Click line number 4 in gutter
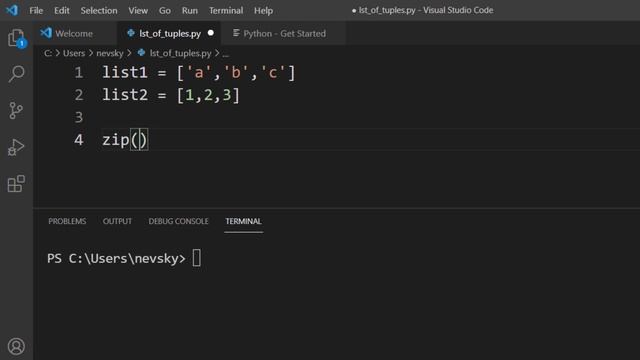This screenshot has width=640, height=360. point(78,140)
